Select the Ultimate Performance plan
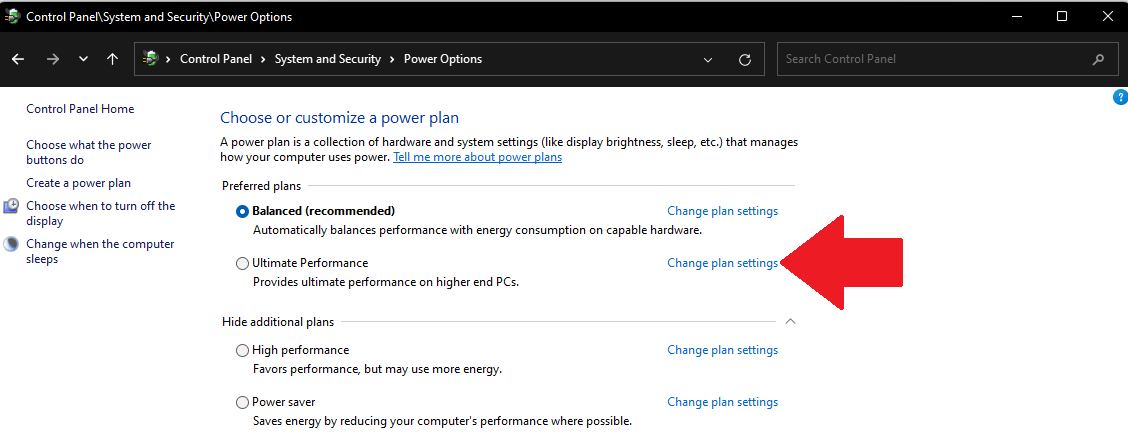The image size is (1128, 446). pos(242,263)
